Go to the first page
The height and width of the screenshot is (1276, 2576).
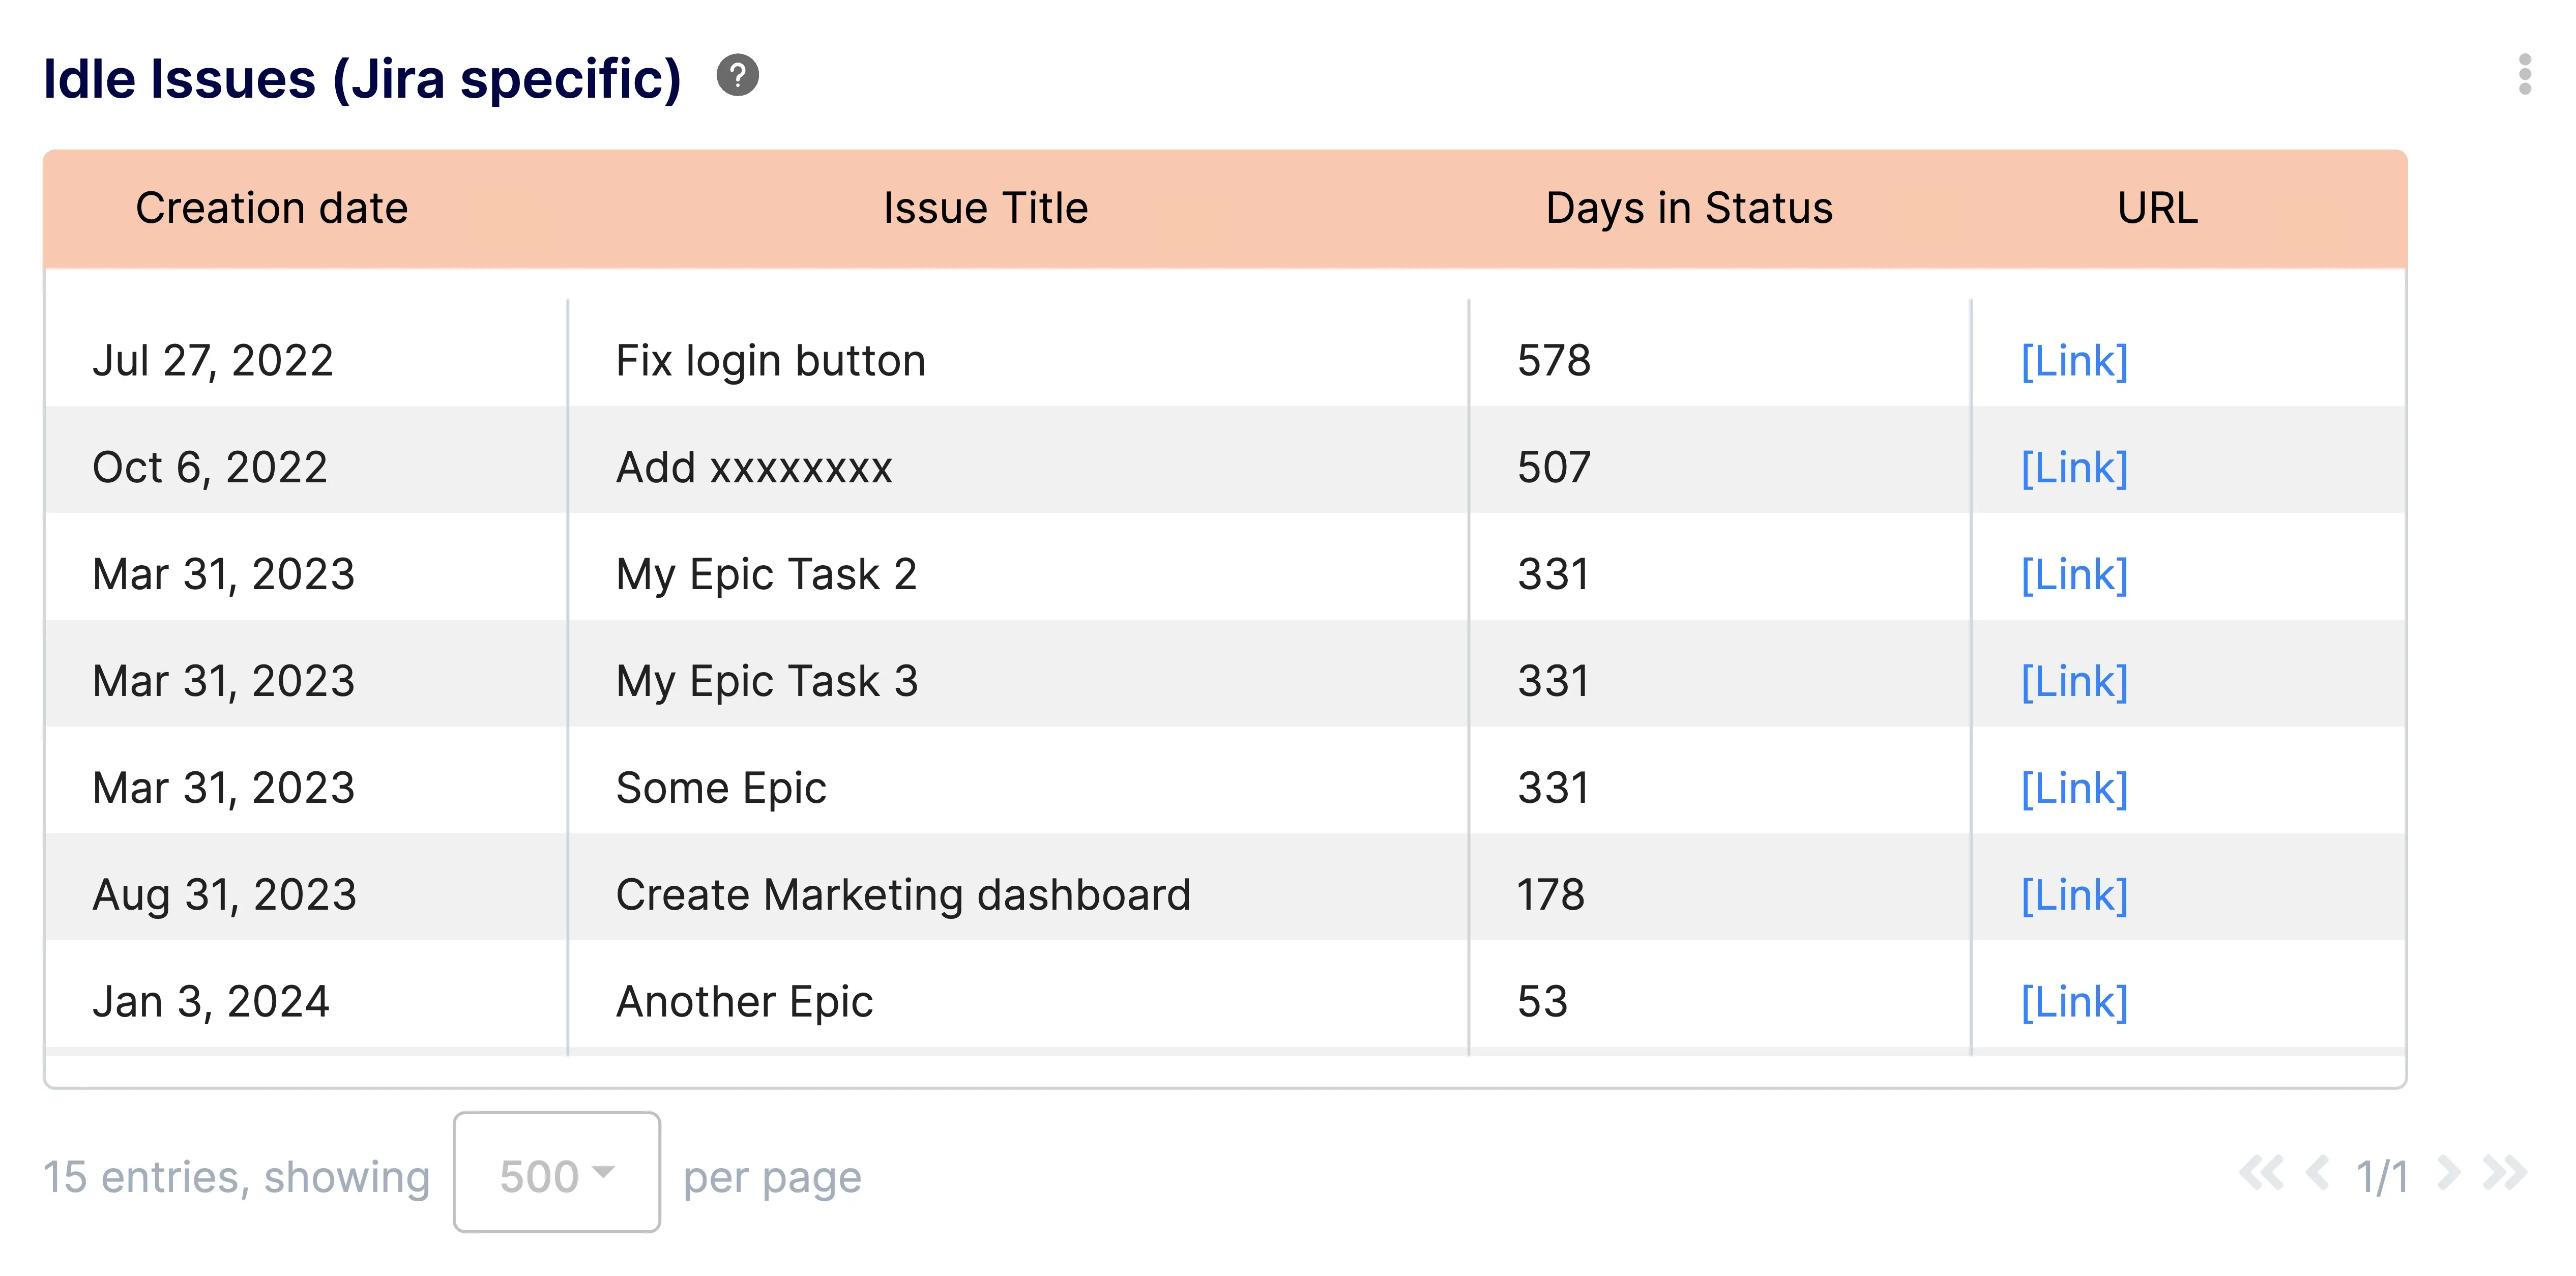2261,1173
